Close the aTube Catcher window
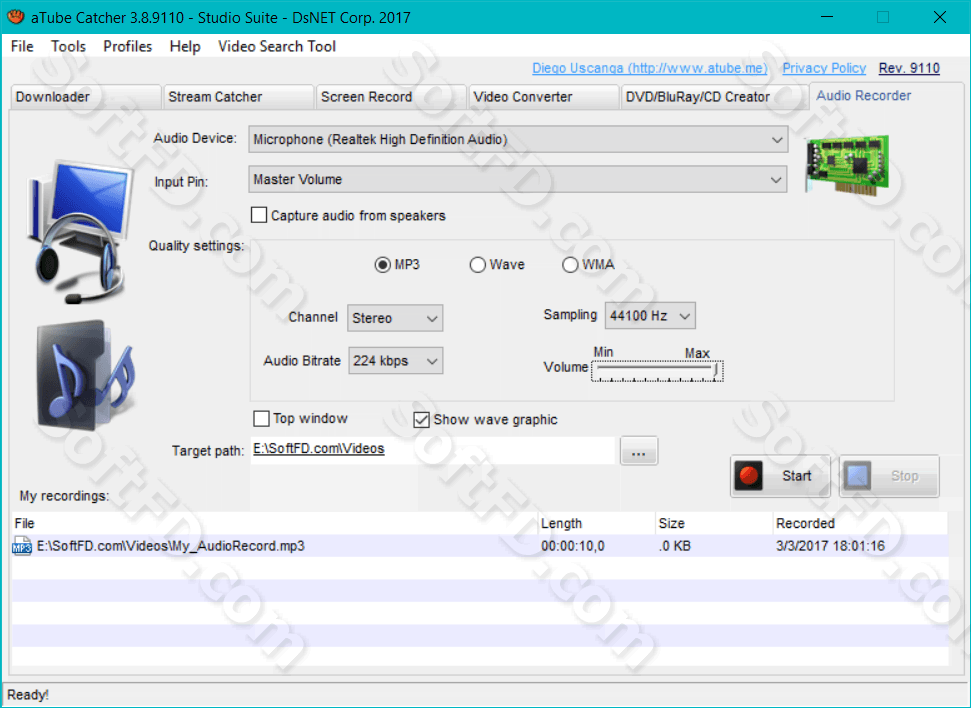Image resolution: width=971 pixels, height=708 pixels. [939, 17]
